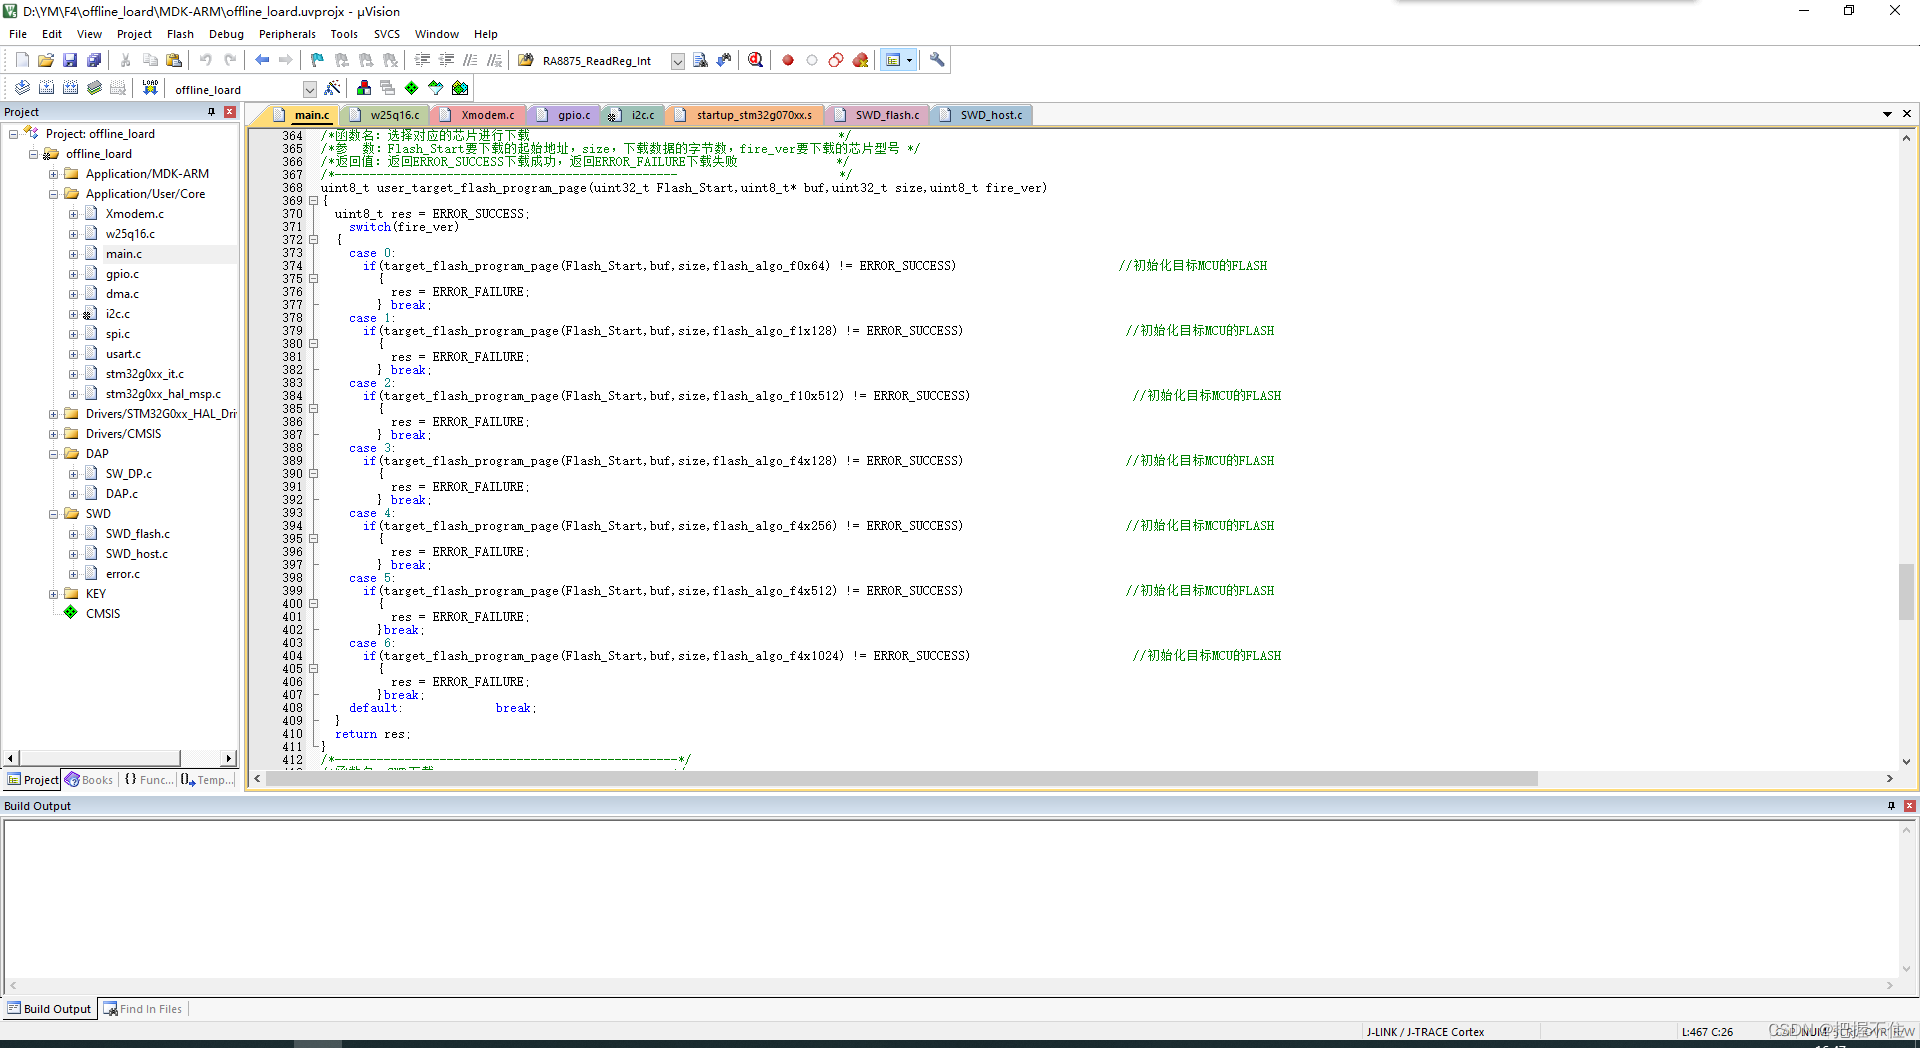1920x1048 pixels.
Task: Open window layout dropdown arrow
Action: pyautogui.click(x=909, y=60)
